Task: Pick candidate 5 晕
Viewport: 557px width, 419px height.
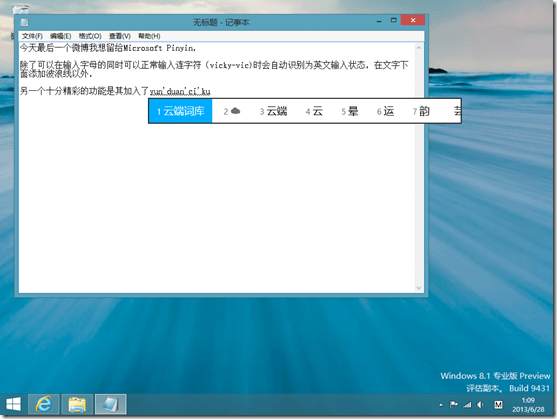Action: (350, 111)
